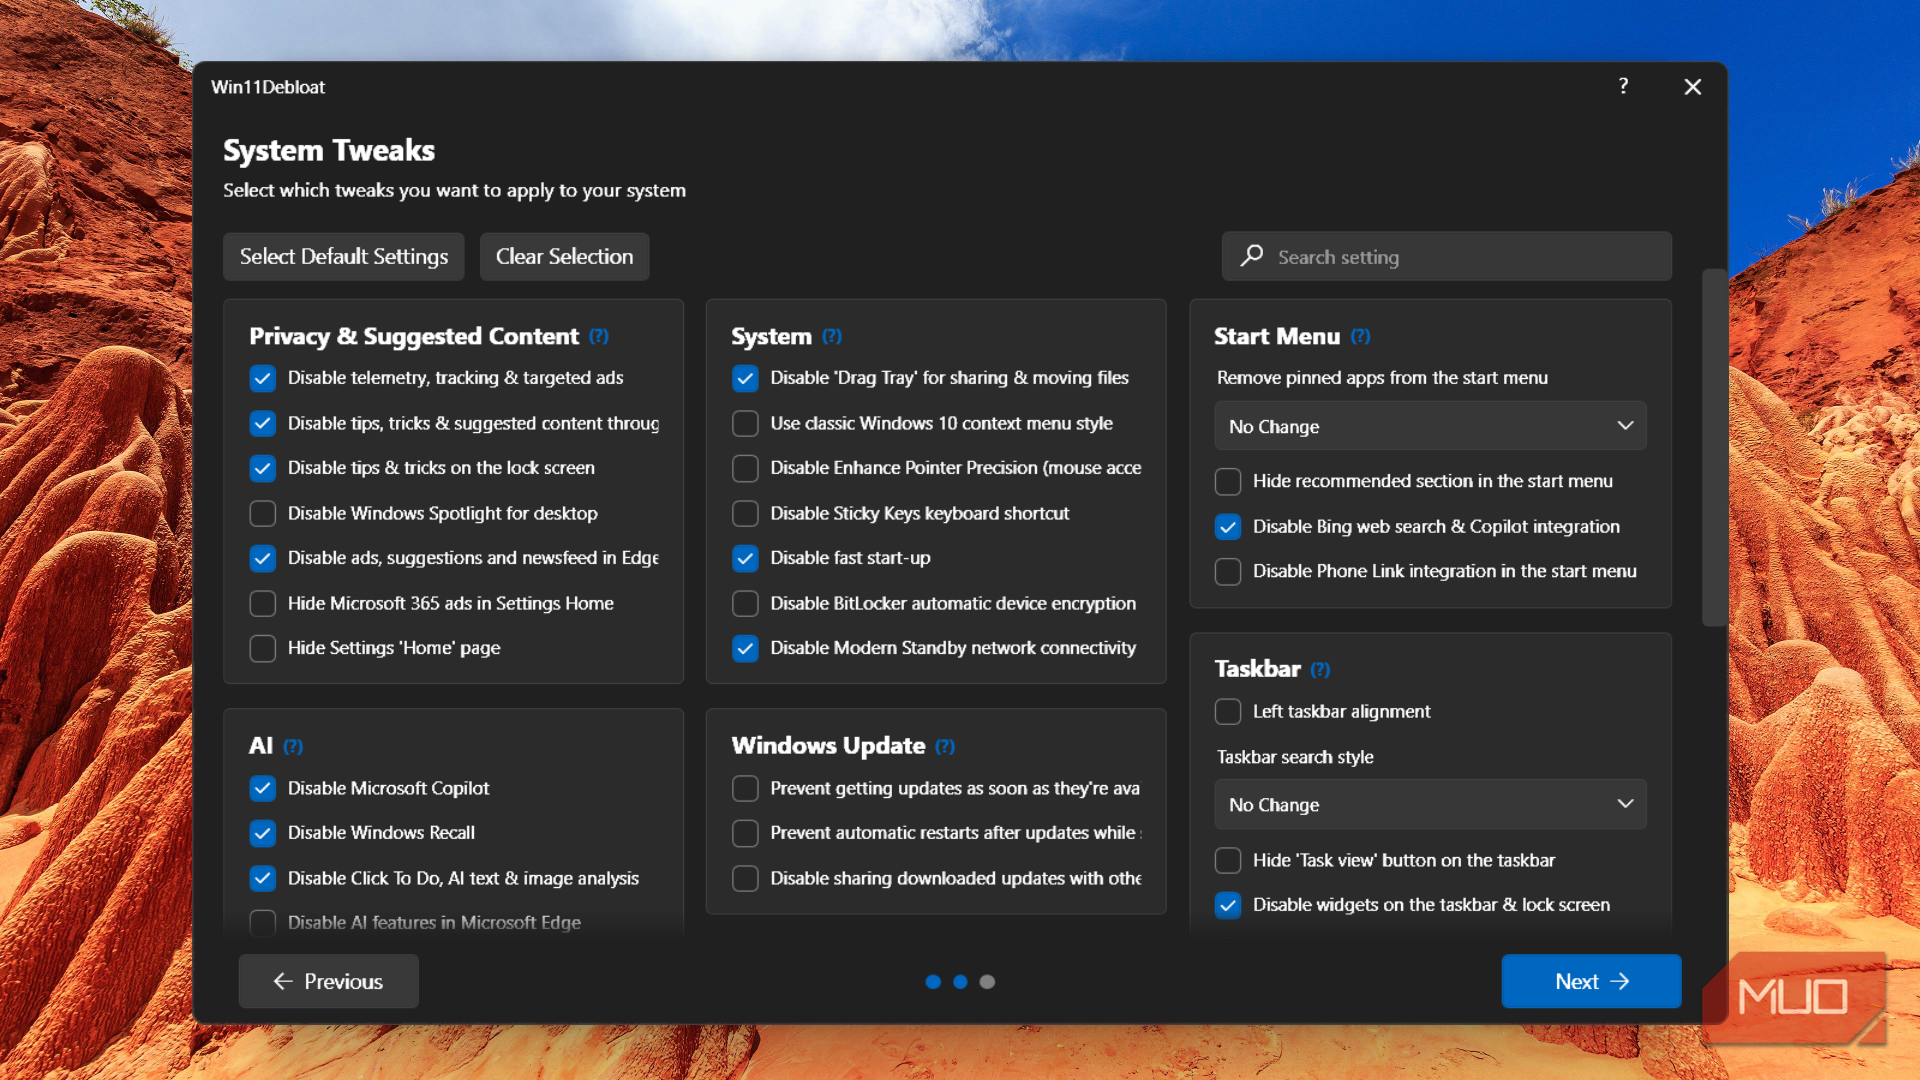Screen dimensions: 1920x1080
Task: Focus the Search setting field
Action: 1446,257
